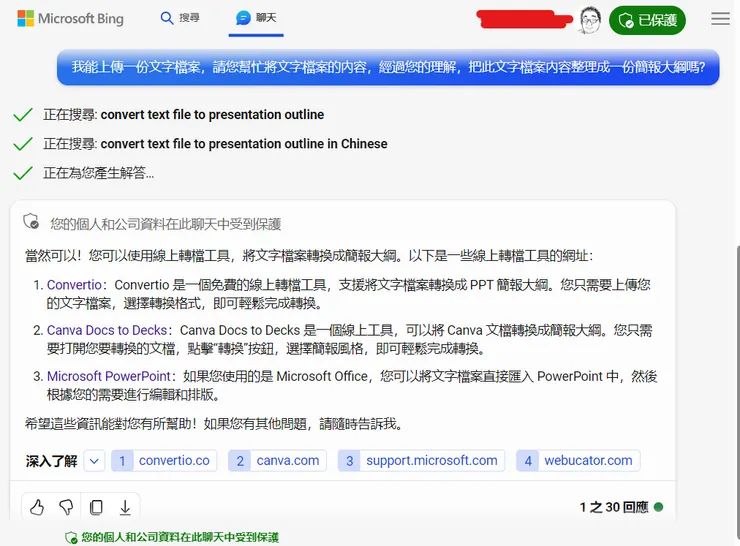The width and height of the screenshot is (740, 546).
Task: Click the user question message bubble
Action: tap(388, 67)
